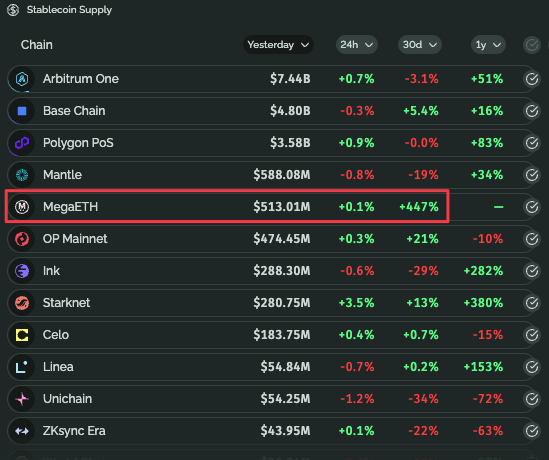Open the Arbitrum One chain name
Image resolution: width=549 pixels, height=460 pixels.
pyautogui.click(x=81, y=79)
